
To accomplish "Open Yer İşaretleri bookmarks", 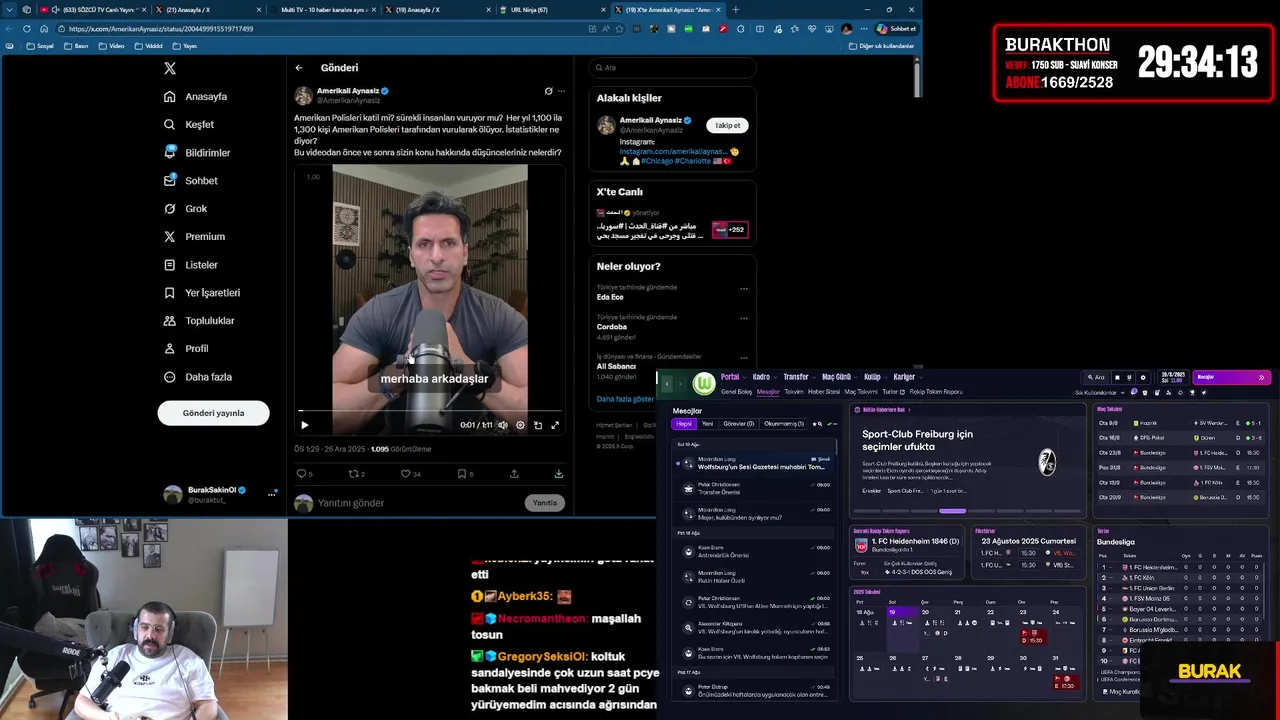I will [201, 293].
